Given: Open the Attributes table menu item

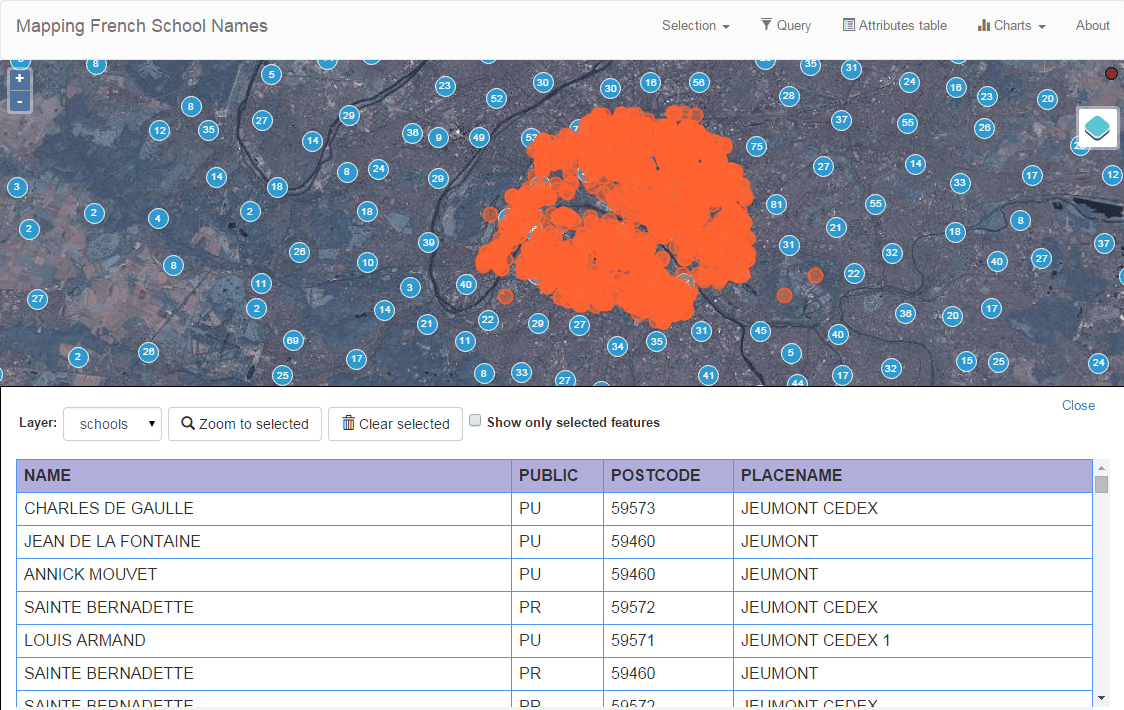Looking at the screenshot, I should tap(894, 26).
